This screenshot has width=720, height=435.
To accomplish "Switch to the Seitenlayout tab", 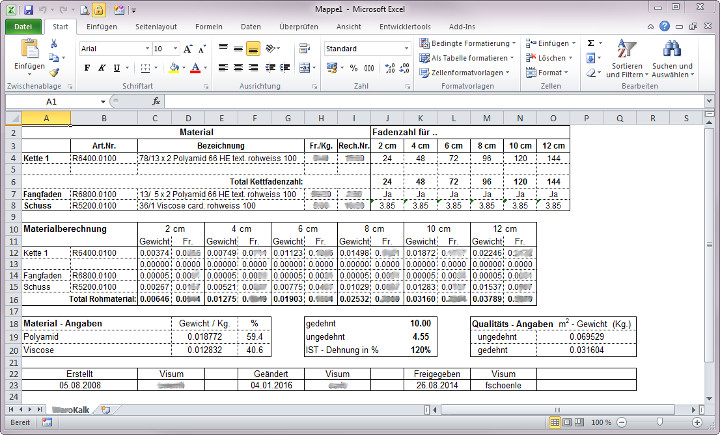I will (x=156, y=26).
